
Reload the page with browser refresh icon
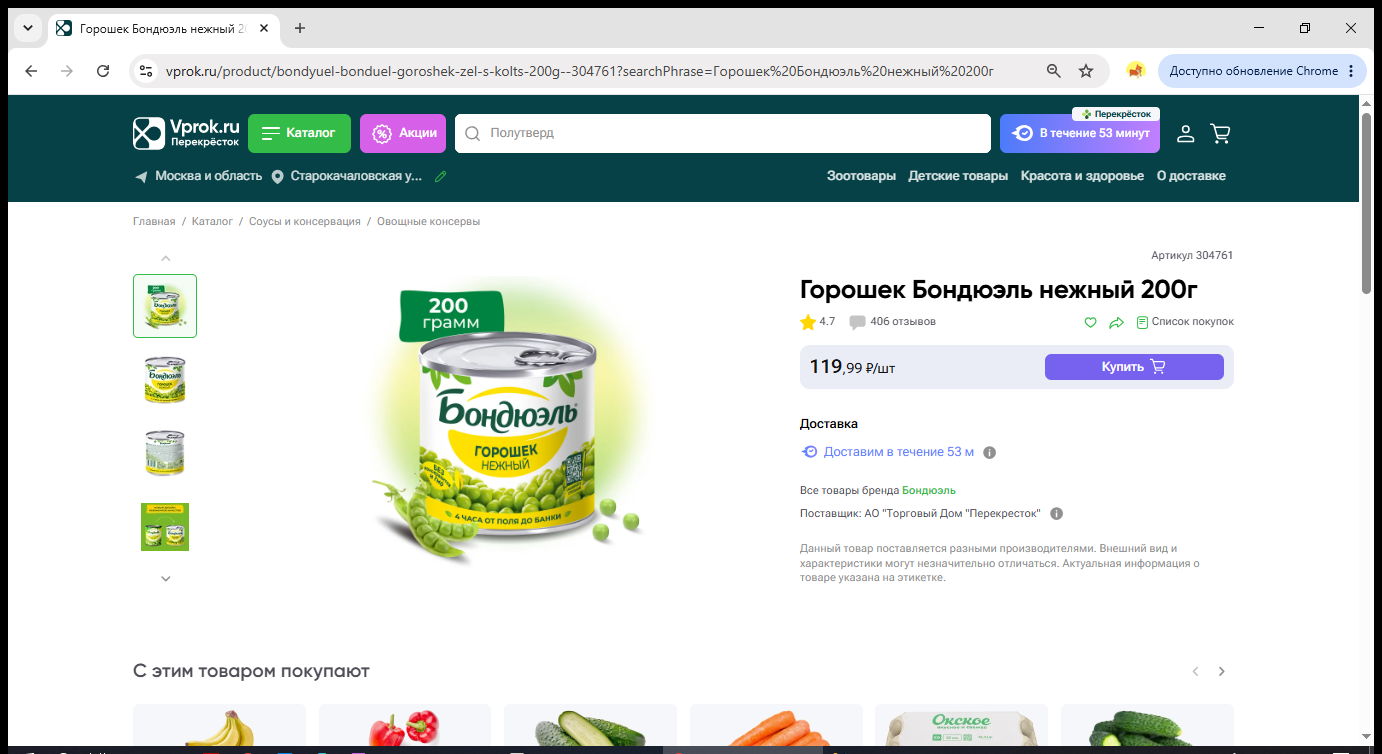tap(103, 71)
